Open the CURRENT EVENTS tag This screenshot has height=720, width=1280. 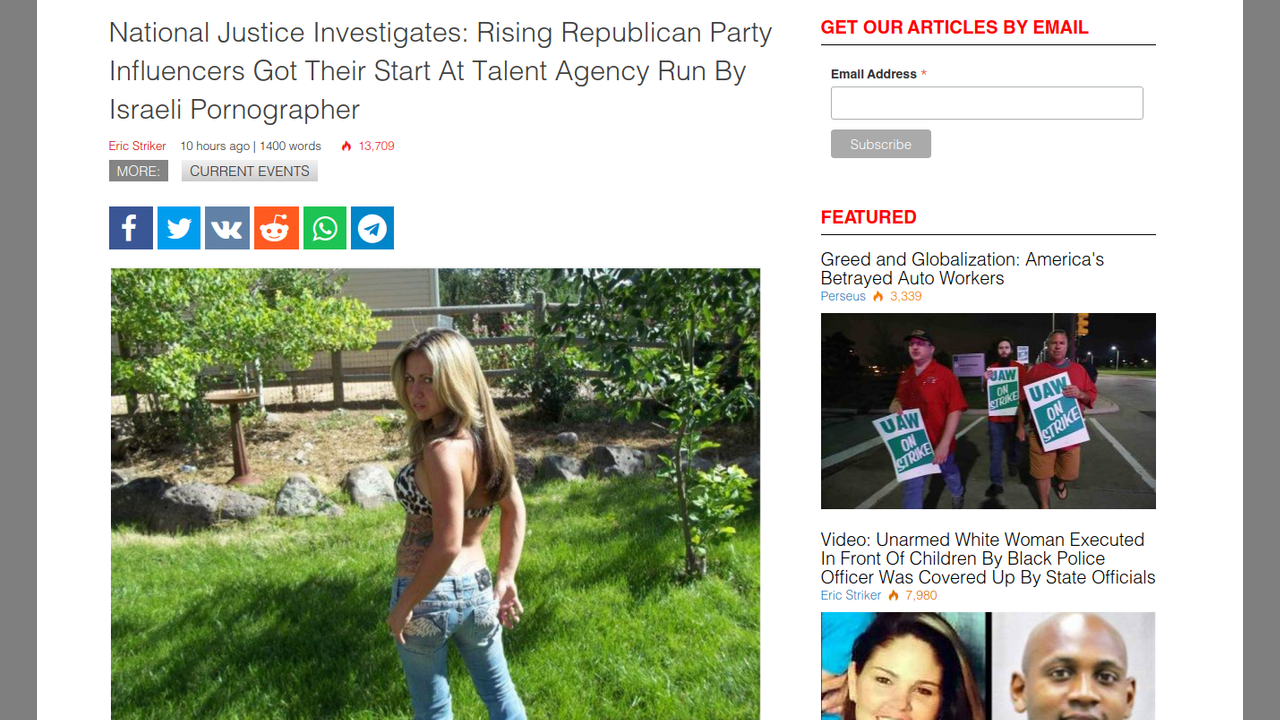[x=250, y=171]
